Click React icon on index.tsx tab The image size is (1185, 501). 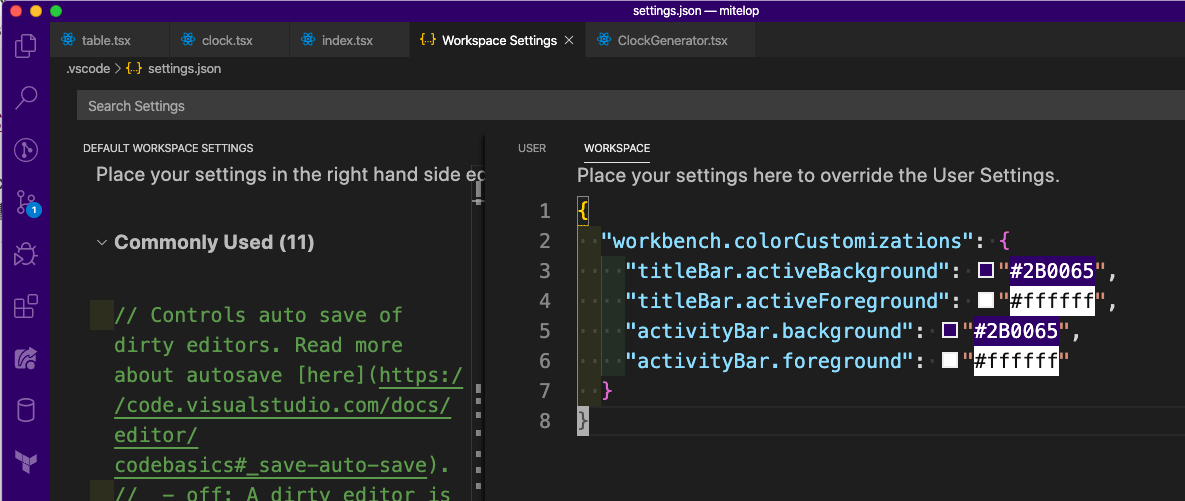tap(308, 40)
